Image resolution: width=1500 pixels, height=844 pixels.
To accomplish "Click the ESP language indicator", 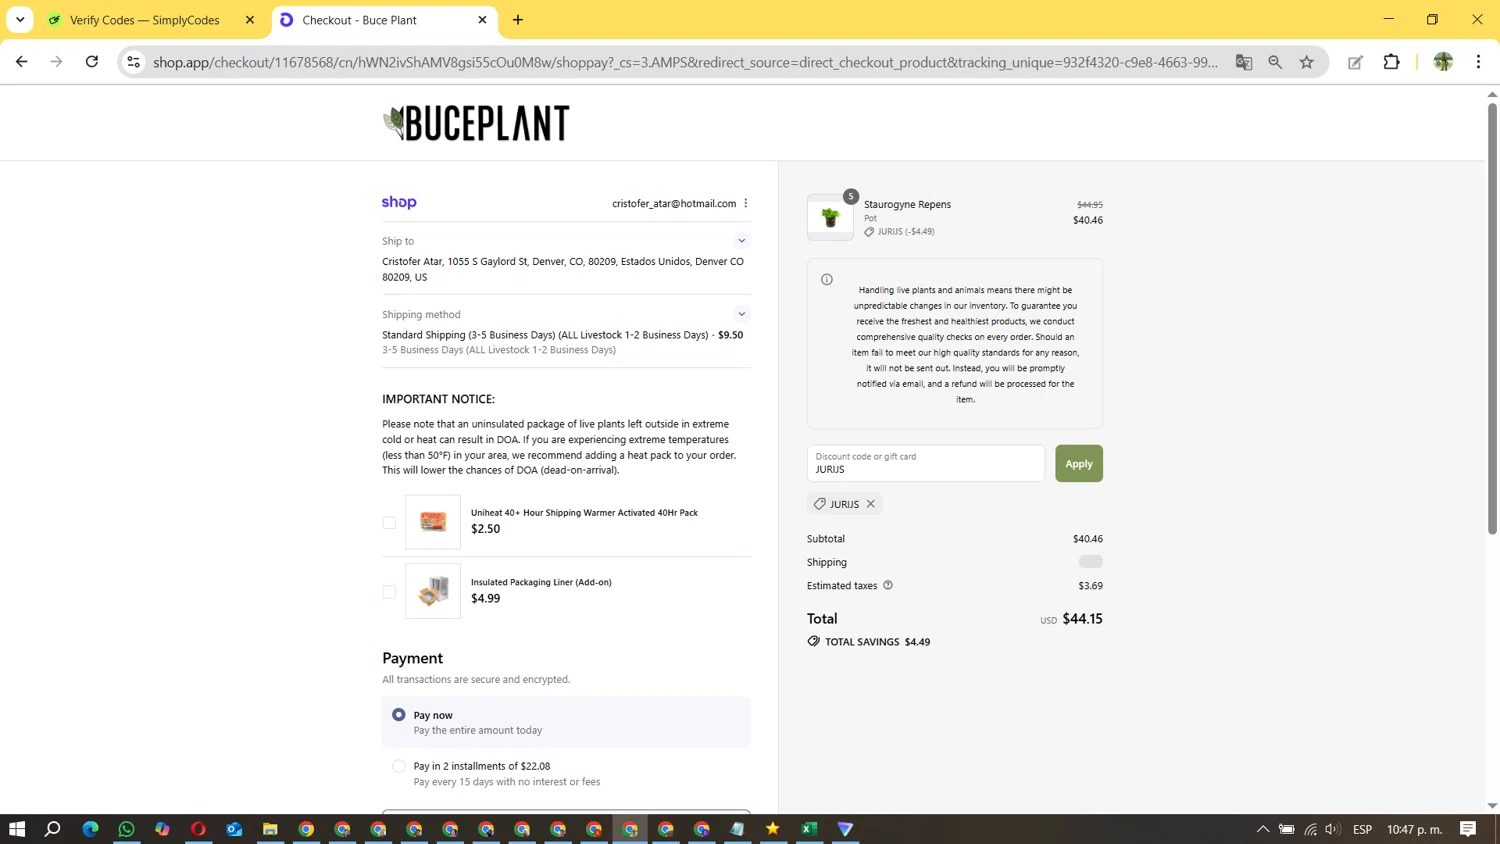I will pos(1362,829).
